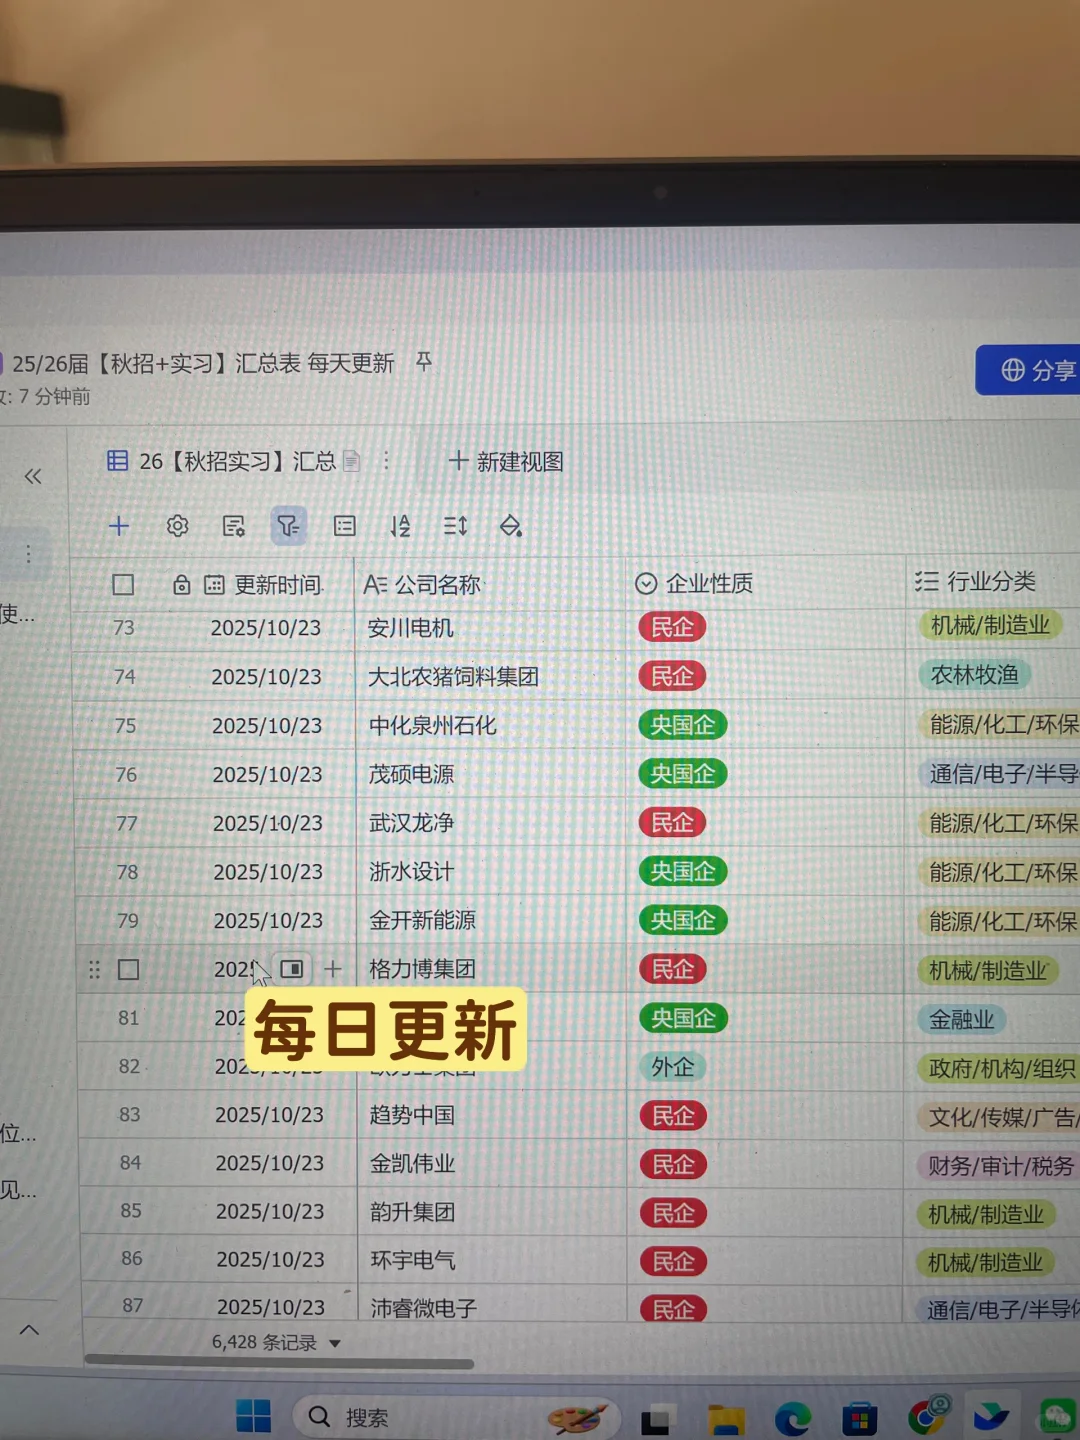Click 新建视图 to create a new view
Screen dimensions: 1080x1440
[x=505, y=461]
